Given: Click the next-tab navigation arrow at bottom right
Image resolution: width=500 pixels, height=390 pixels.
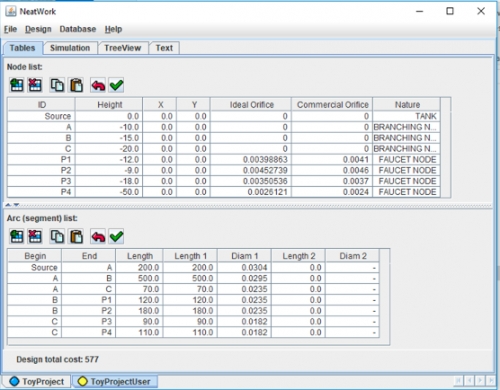Looking at the screenshot, I should pyautogui.click(x=480, y=380).
